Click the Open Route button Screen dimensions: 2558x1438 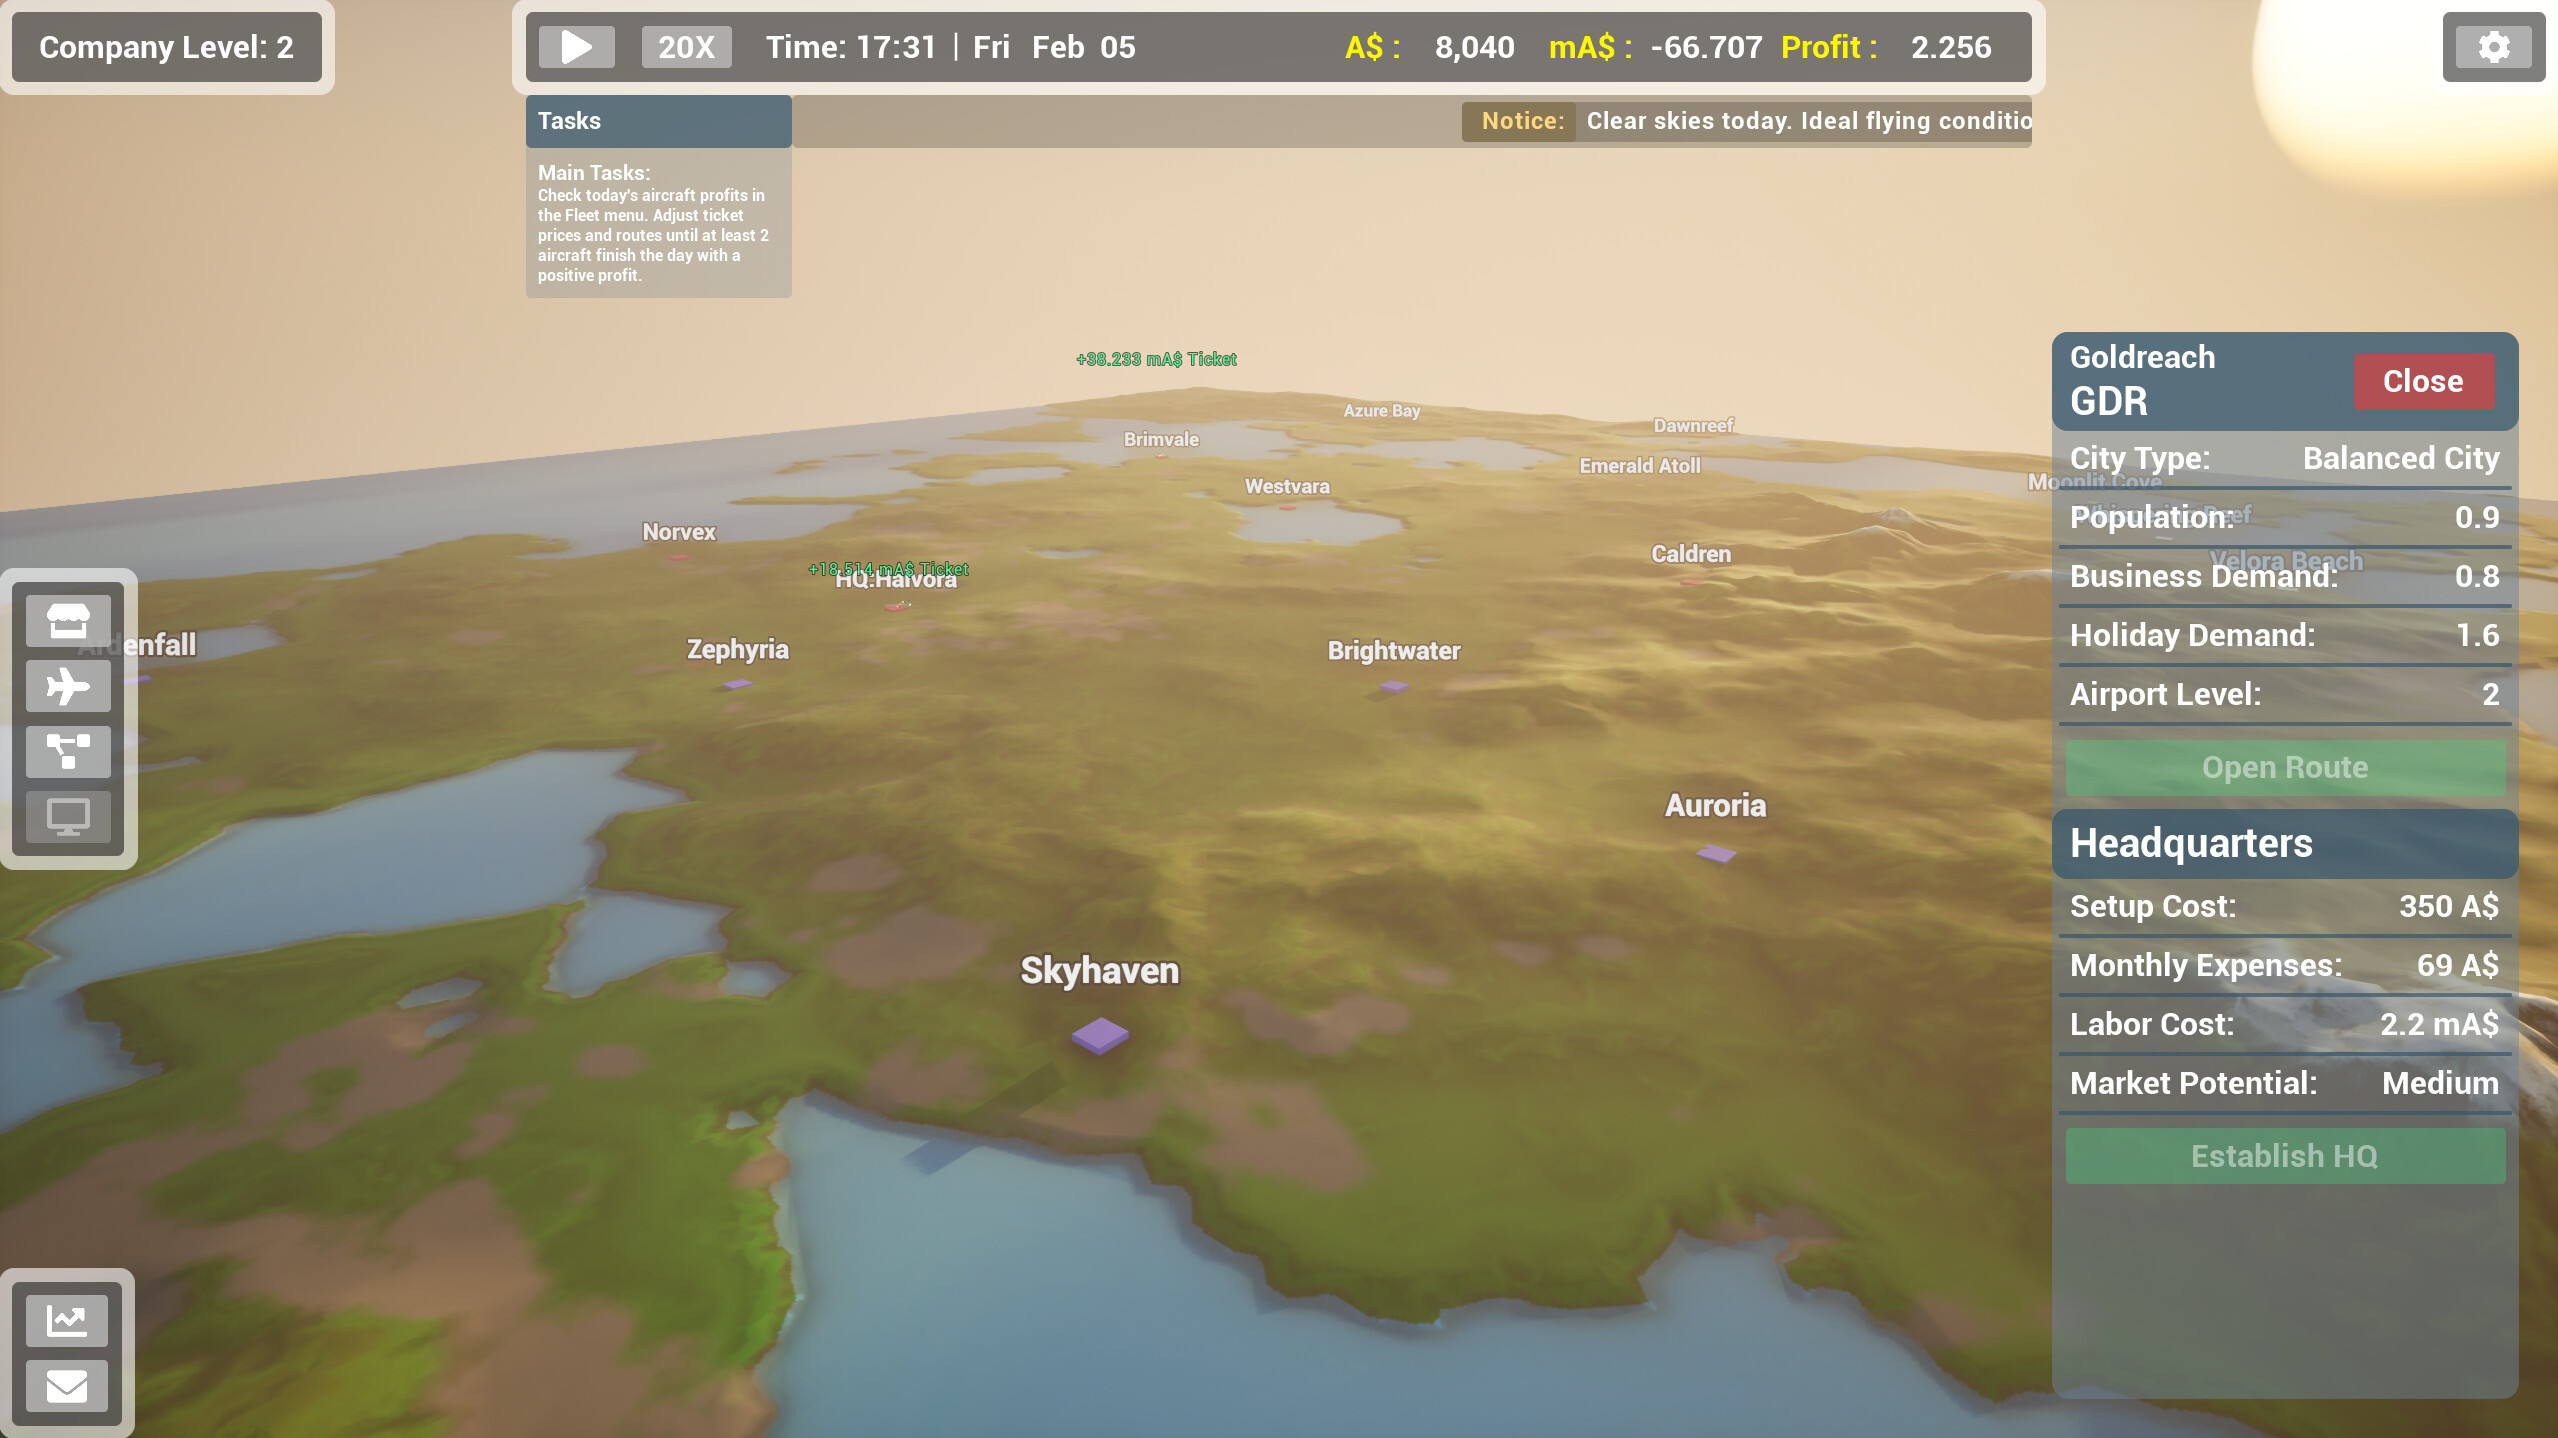click(2285, 767)
